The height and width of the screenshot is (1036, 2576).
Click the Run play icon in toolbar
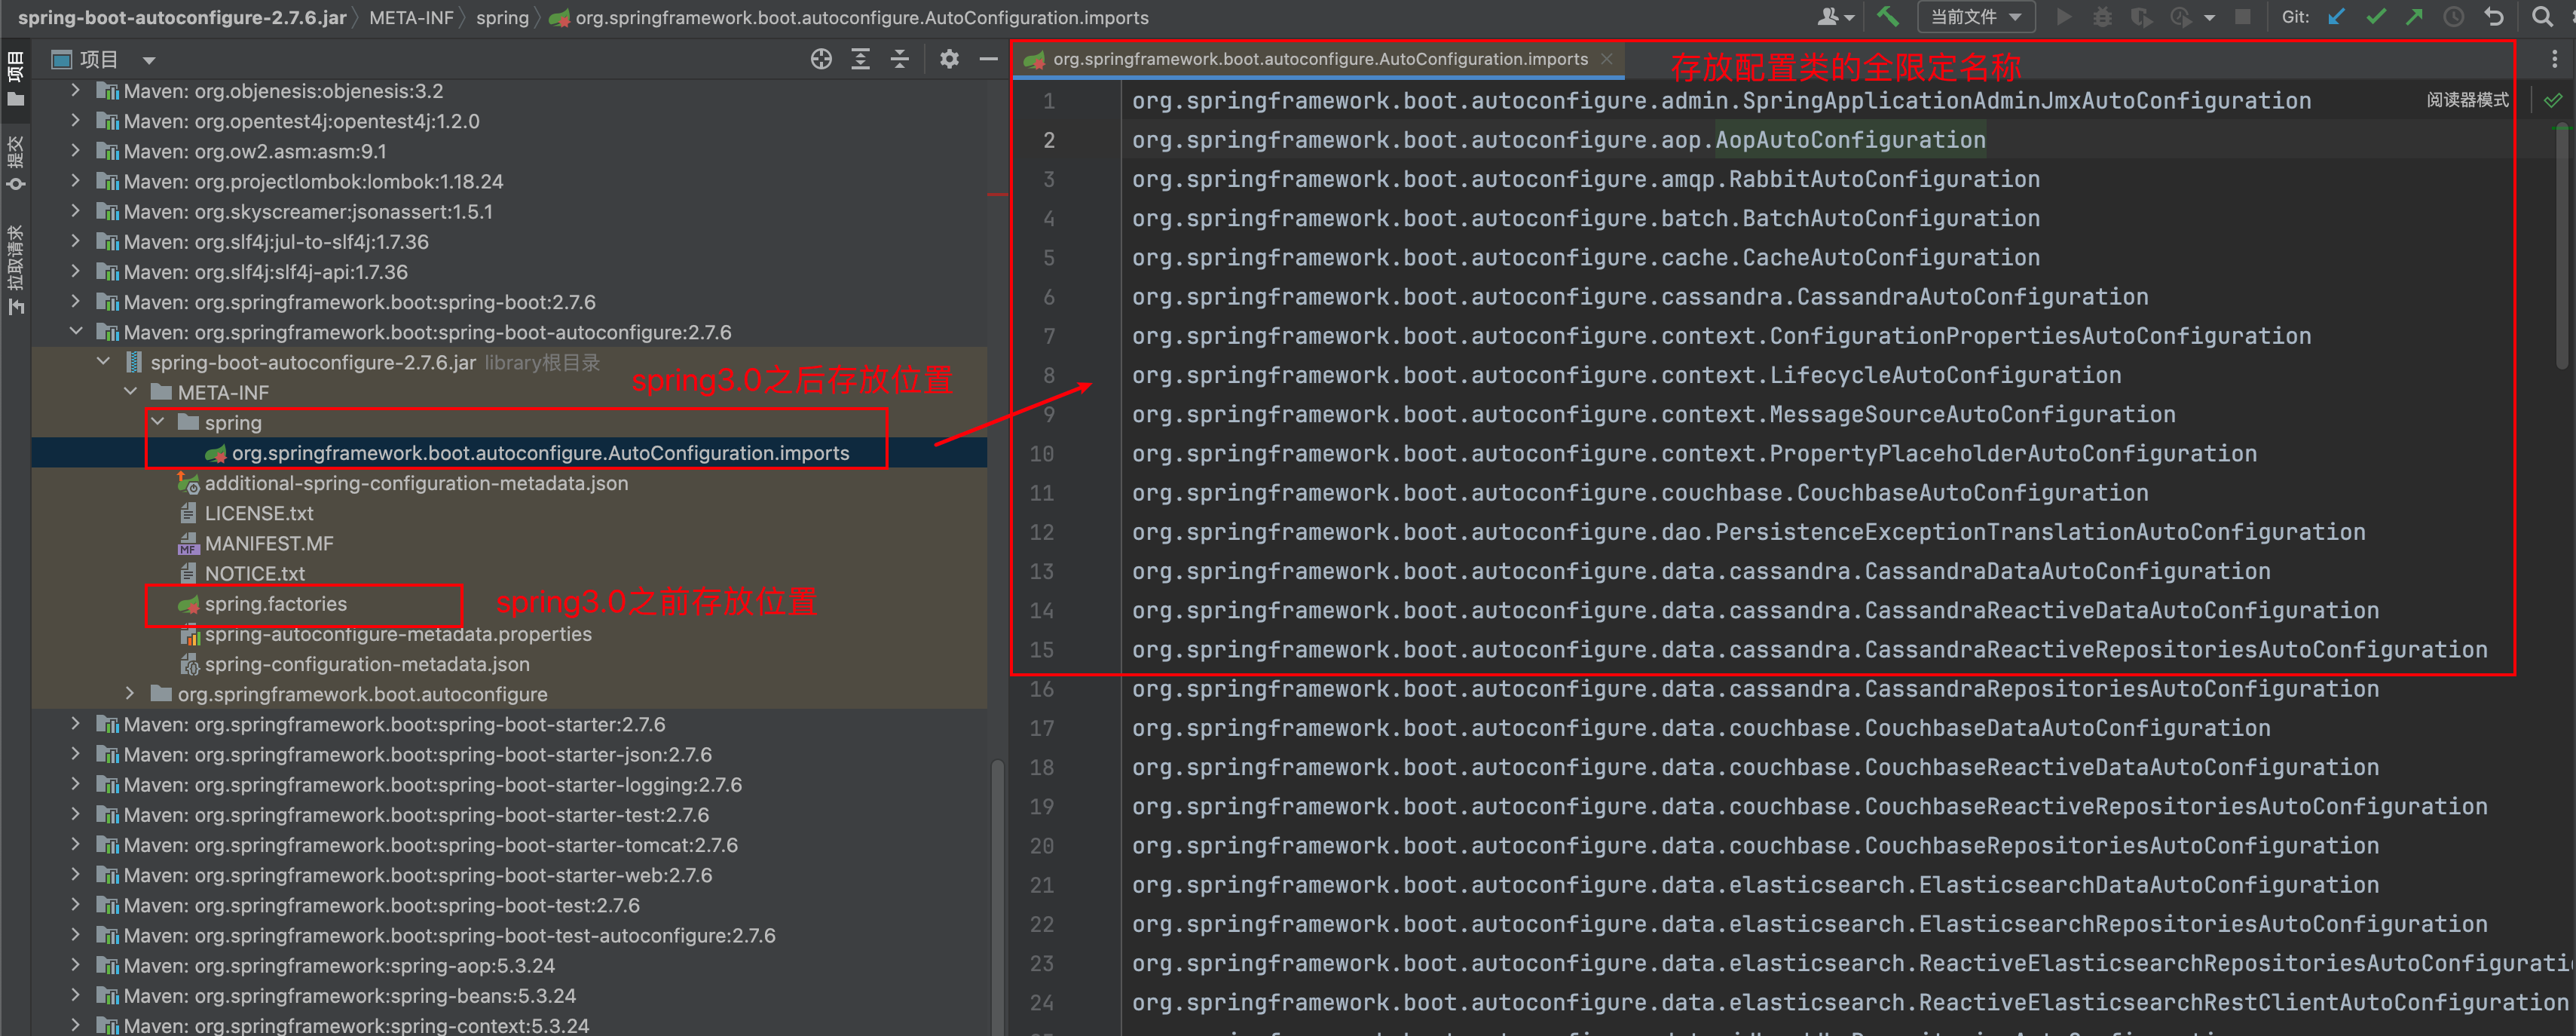[2063, 17]
